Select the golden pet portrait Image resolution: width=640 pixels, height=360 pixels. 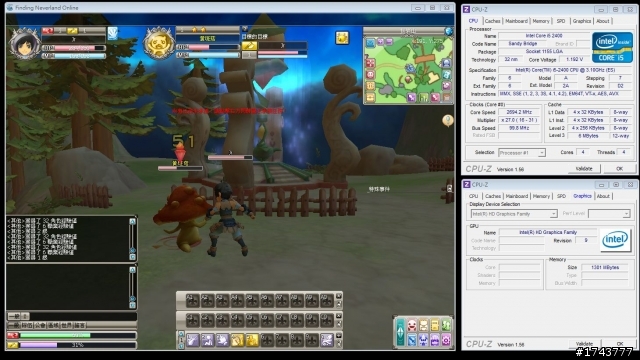point(159,43)
